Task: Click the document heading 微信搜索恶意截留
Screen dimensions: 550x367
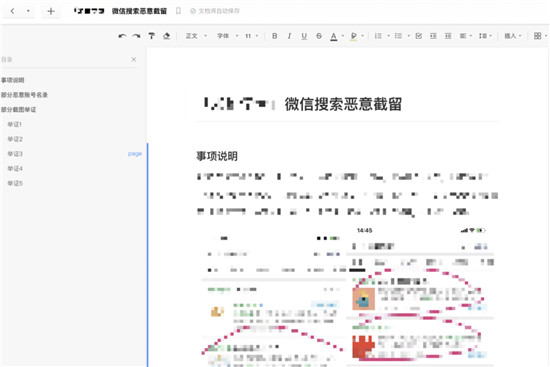Action: pos(343,104)
